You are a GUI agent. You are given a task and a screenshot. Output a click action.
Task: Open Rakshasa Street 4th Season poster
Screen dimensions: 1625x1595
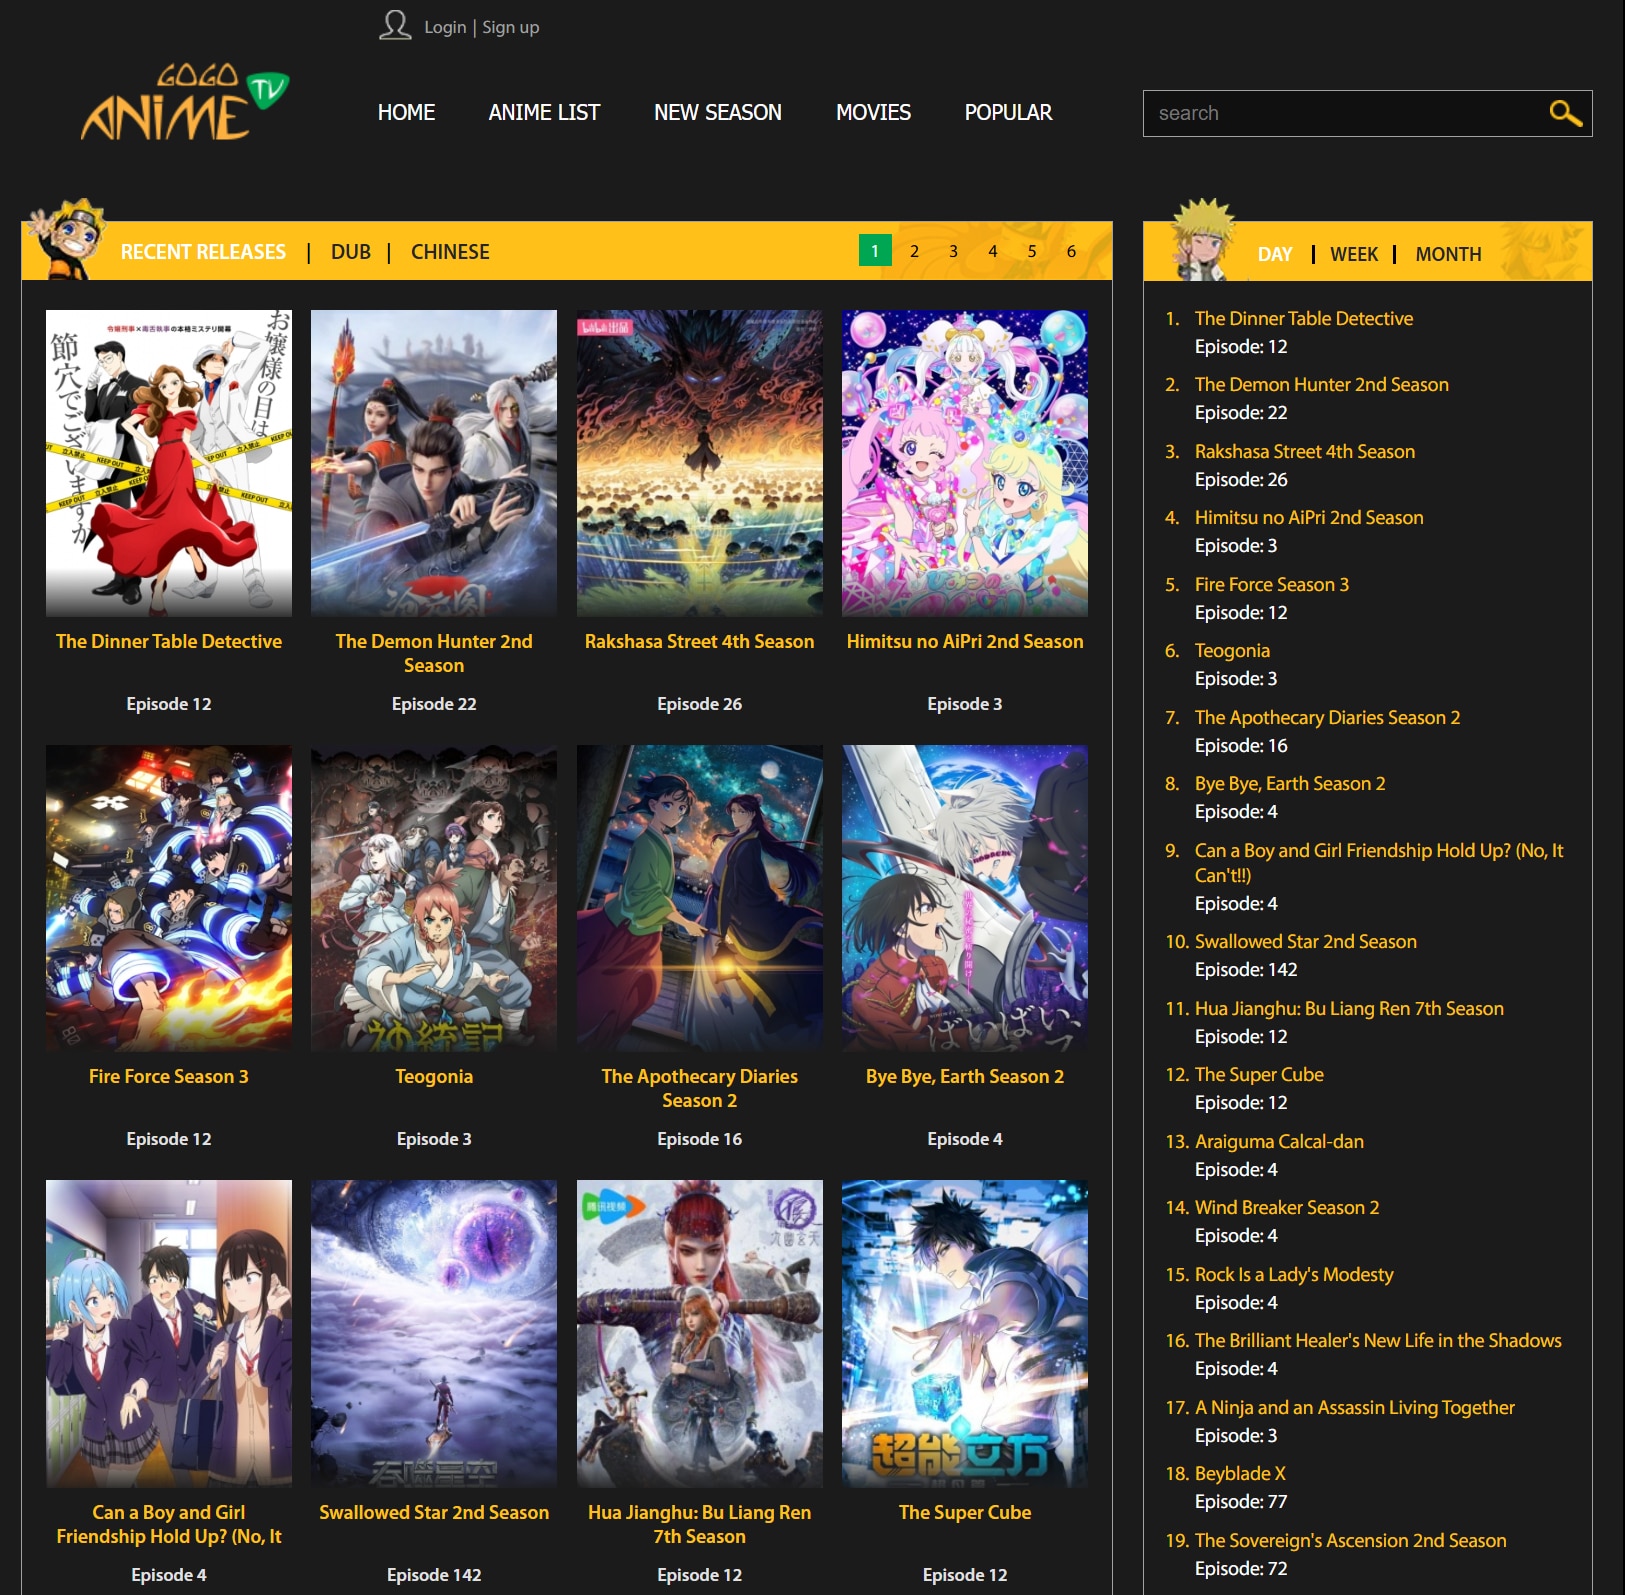point(700,463)
